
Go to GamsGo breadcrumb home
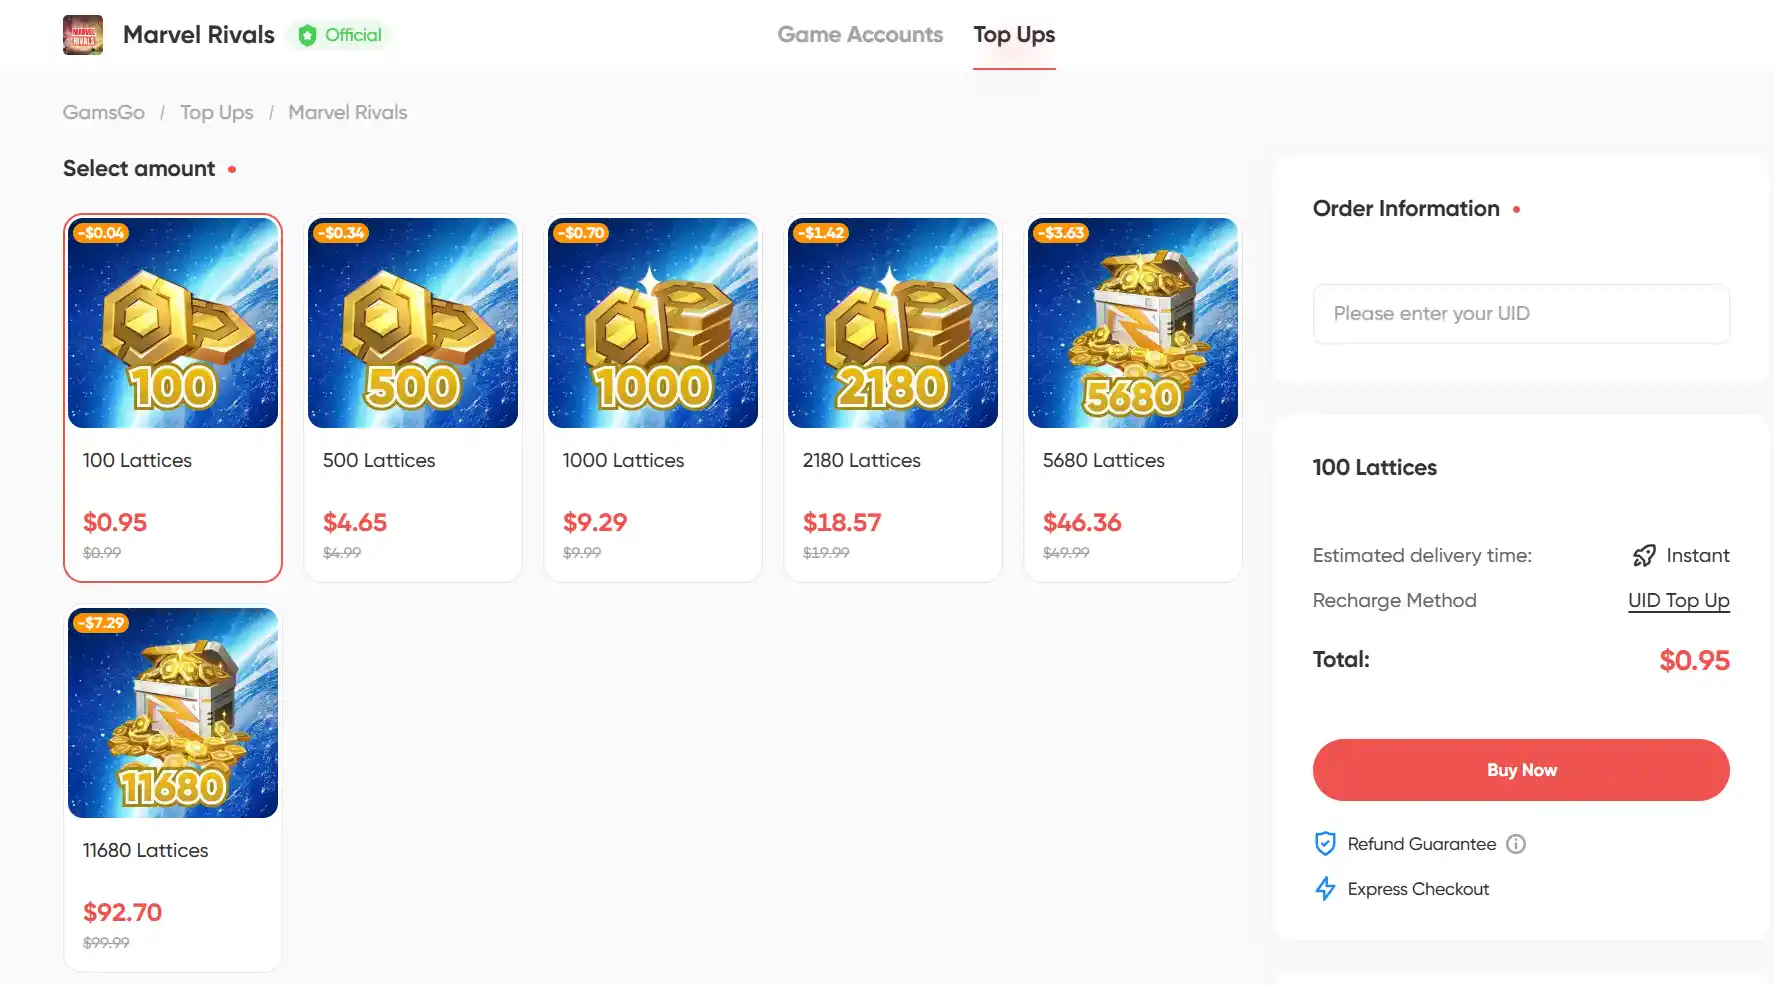tap(104, 113)
